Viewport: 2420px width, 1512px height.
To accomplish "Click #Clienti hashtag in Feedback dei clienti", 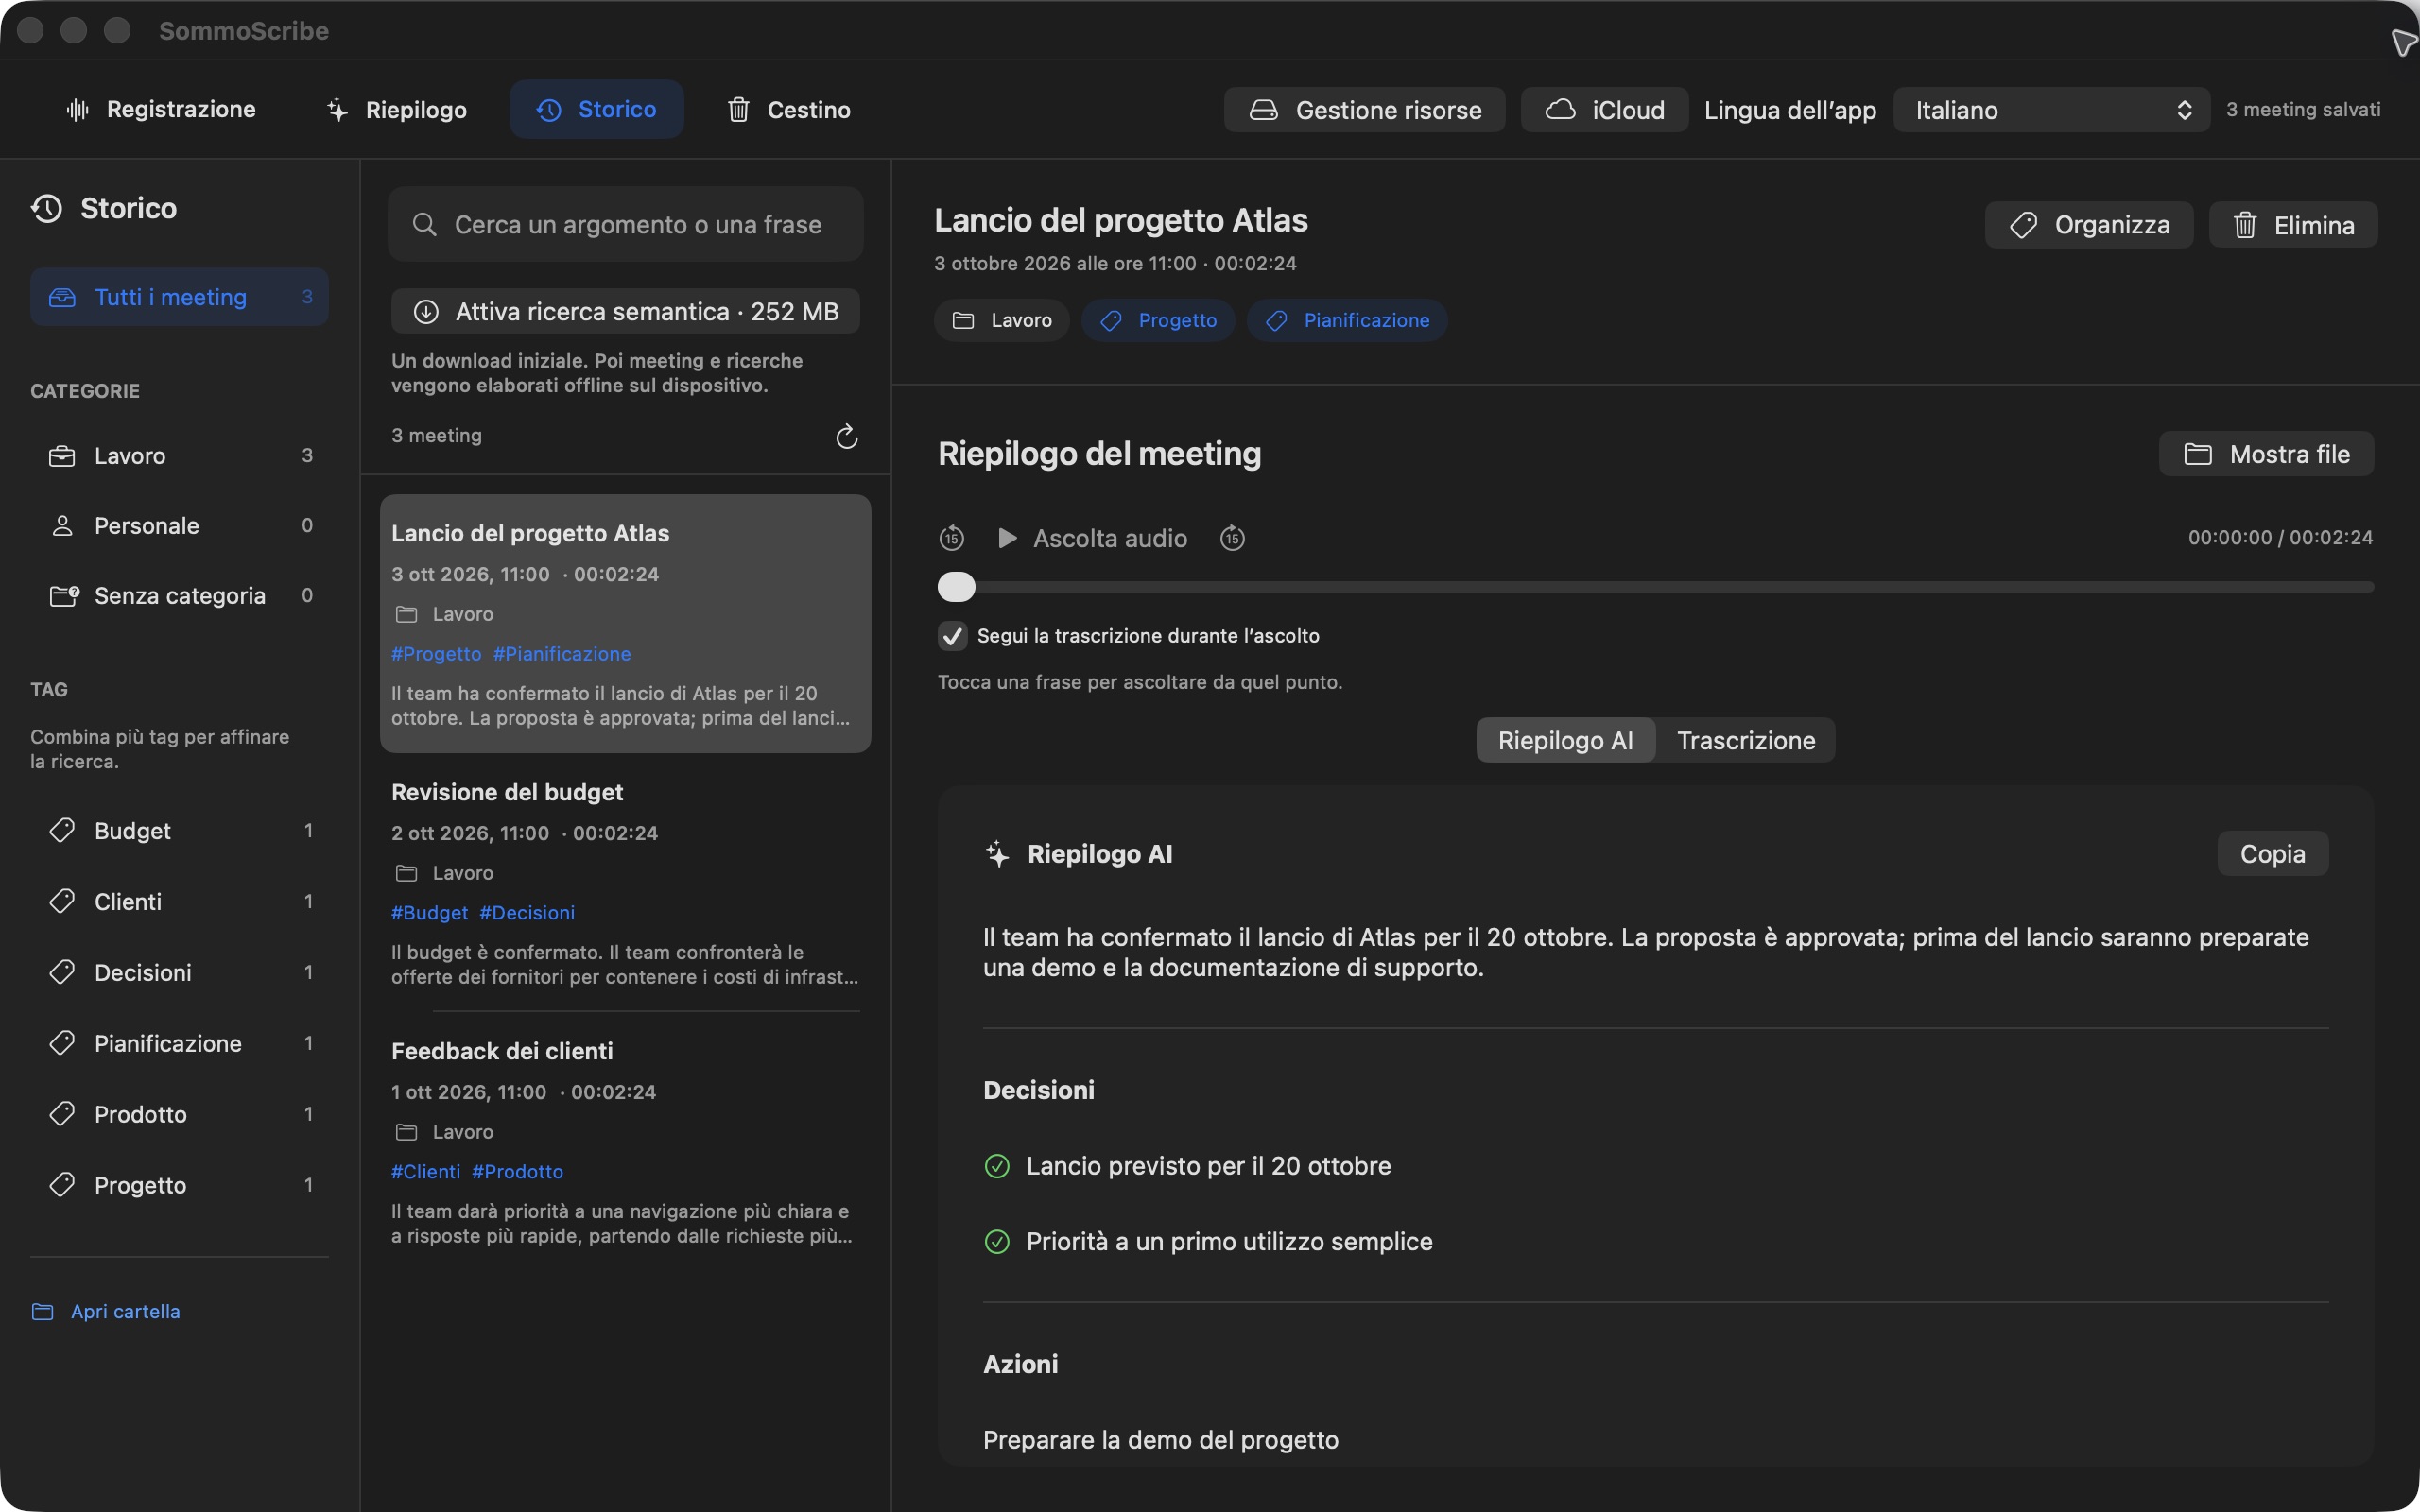I will point(426,1172).
